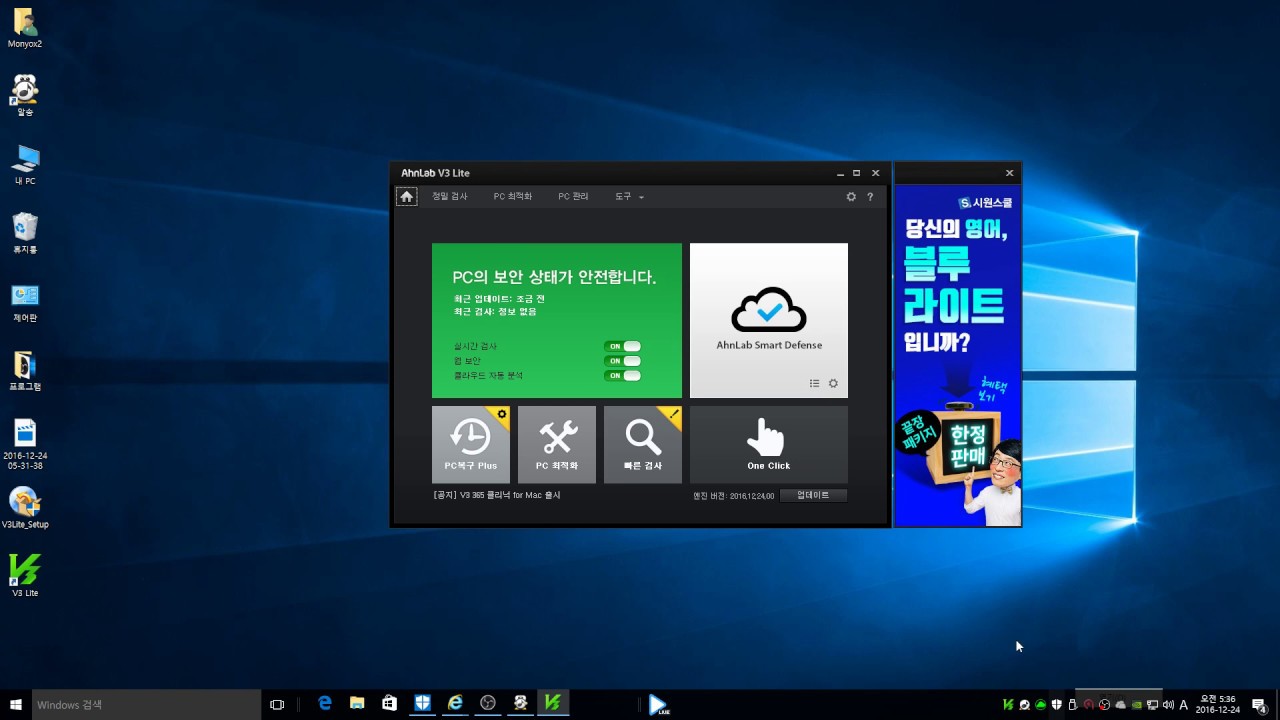Switch to V3 Lite taskbar button
1280x720 pixels.
pyautogui.click(x=552, y=704)
